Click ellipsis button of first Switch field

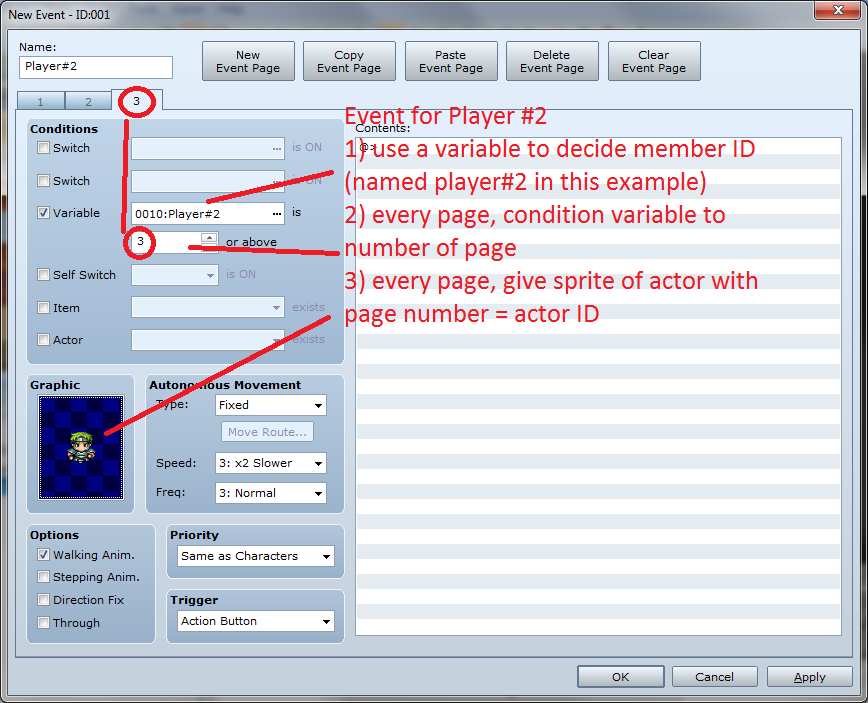click(276, 148)
